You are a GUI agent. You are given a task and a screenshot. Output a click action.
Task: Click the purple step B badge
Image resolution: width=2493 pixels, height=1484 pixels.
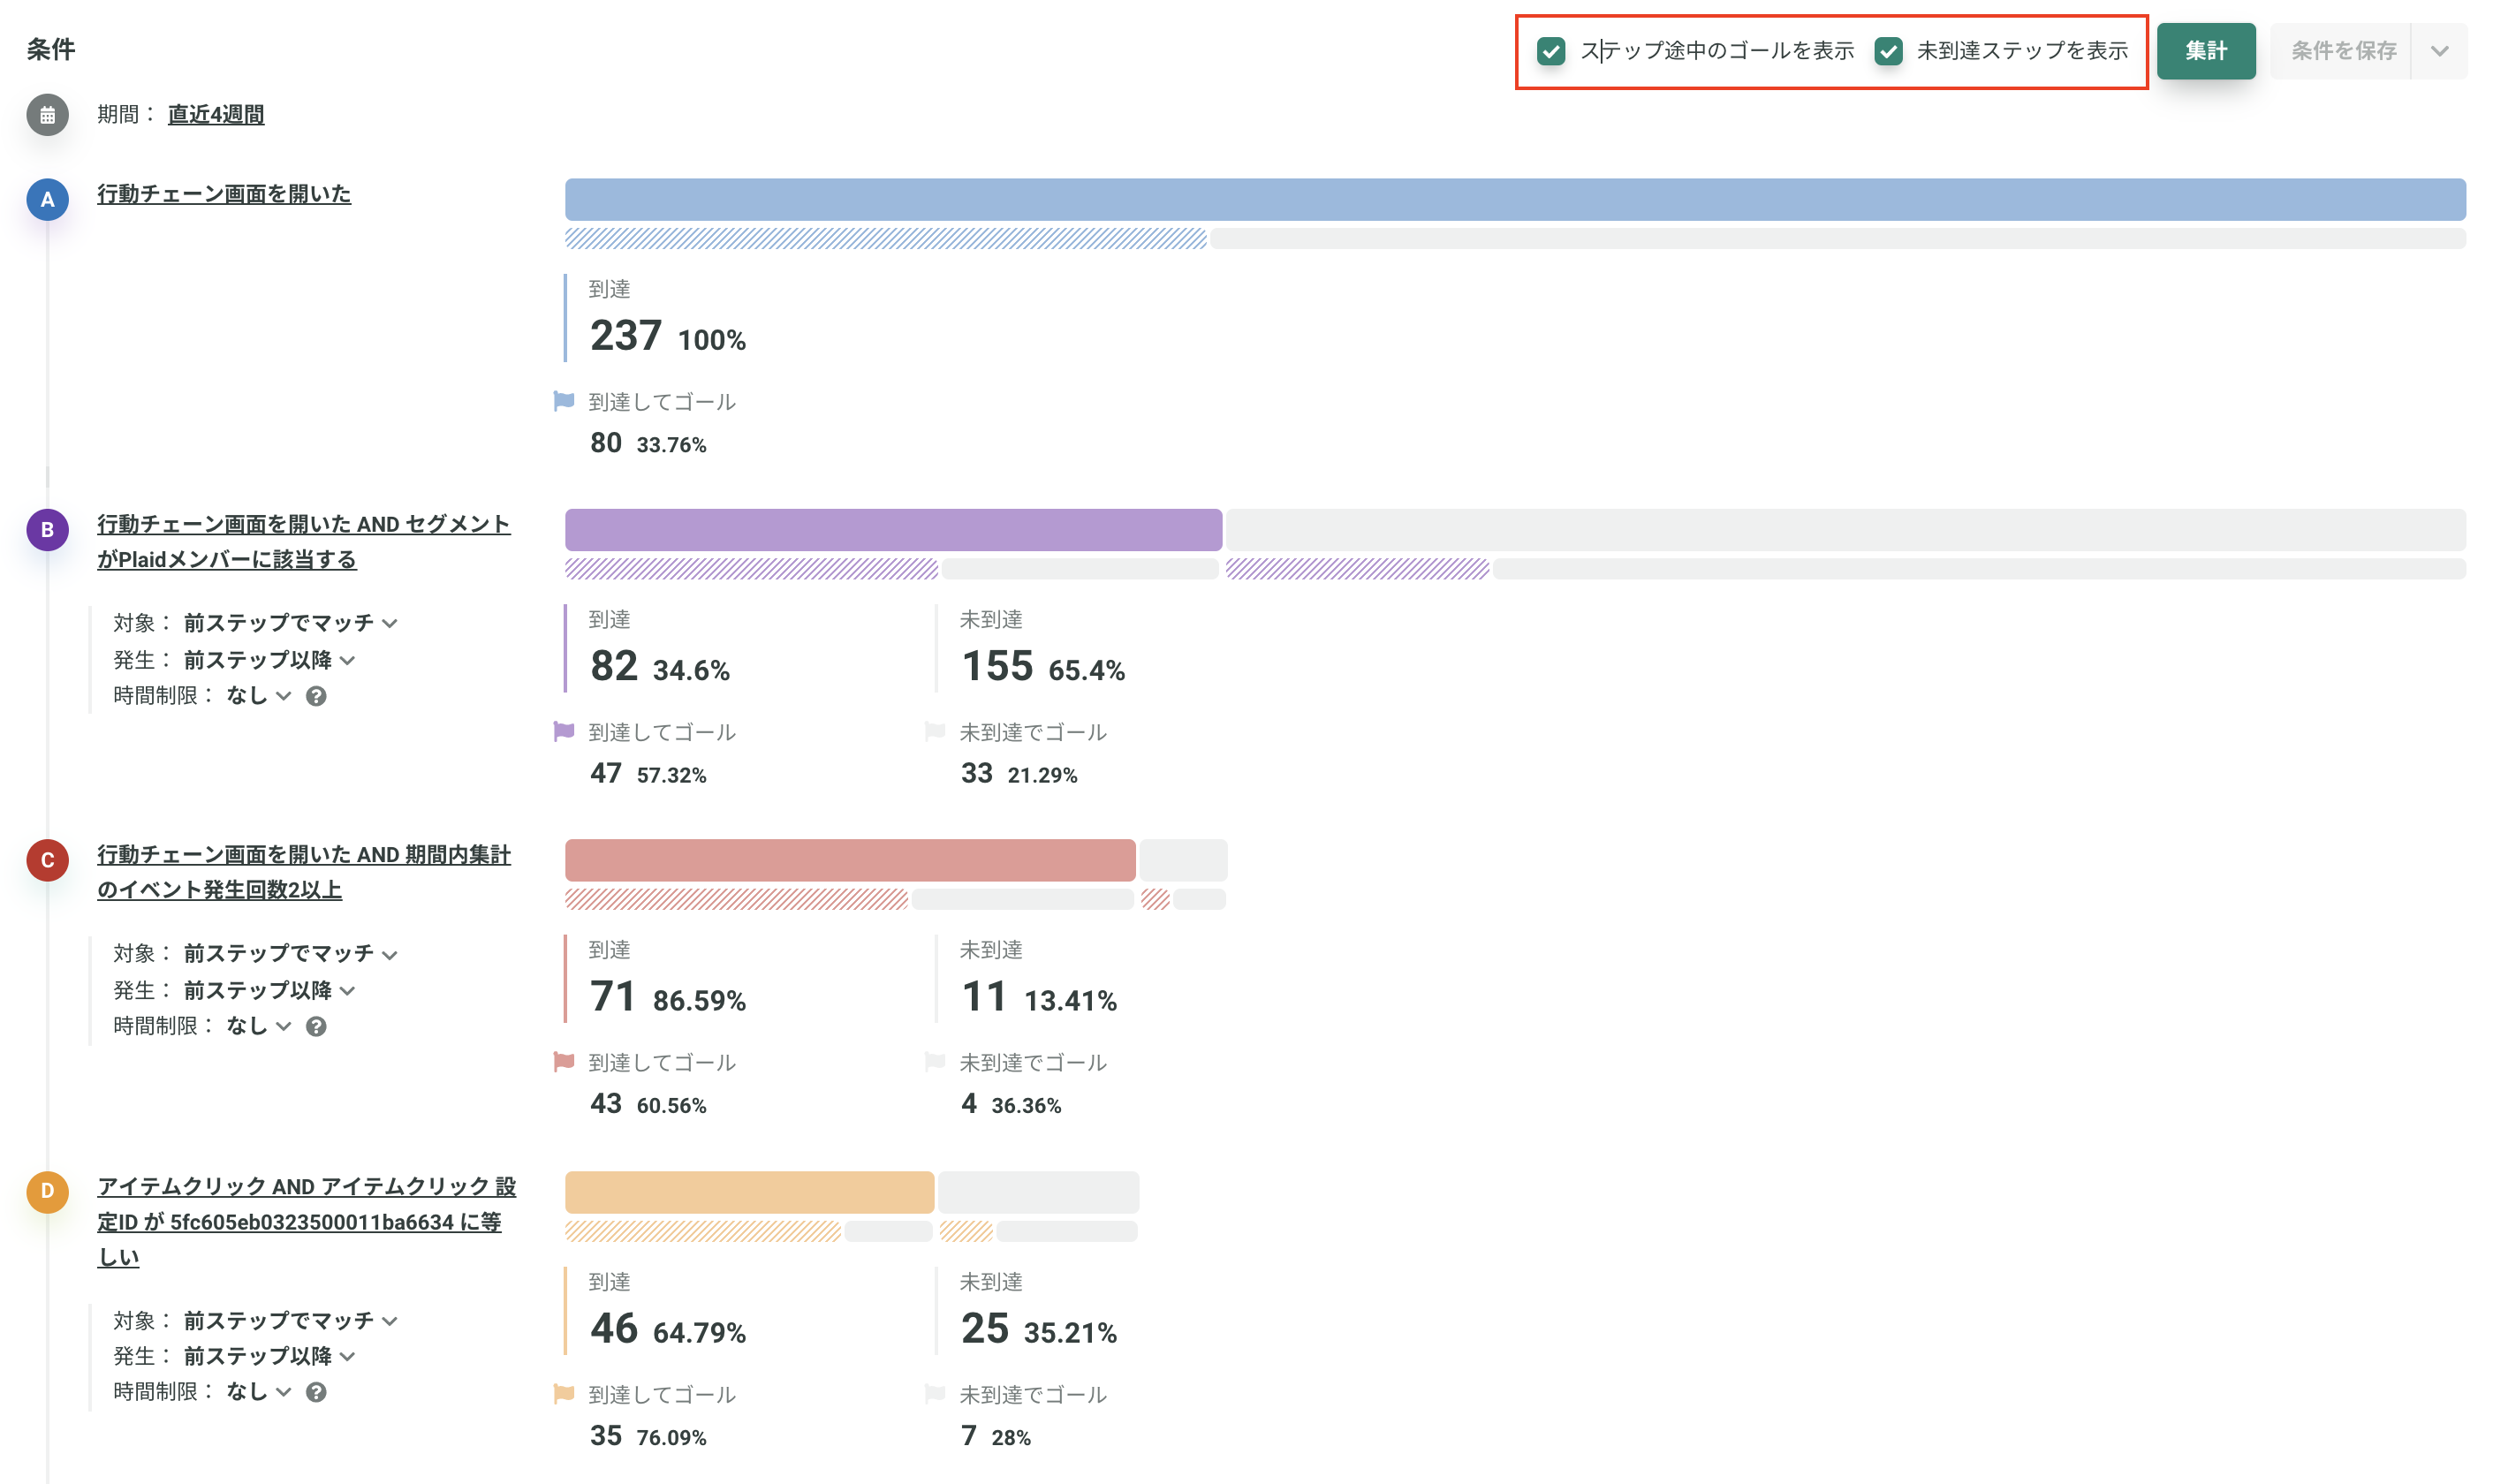47,530
